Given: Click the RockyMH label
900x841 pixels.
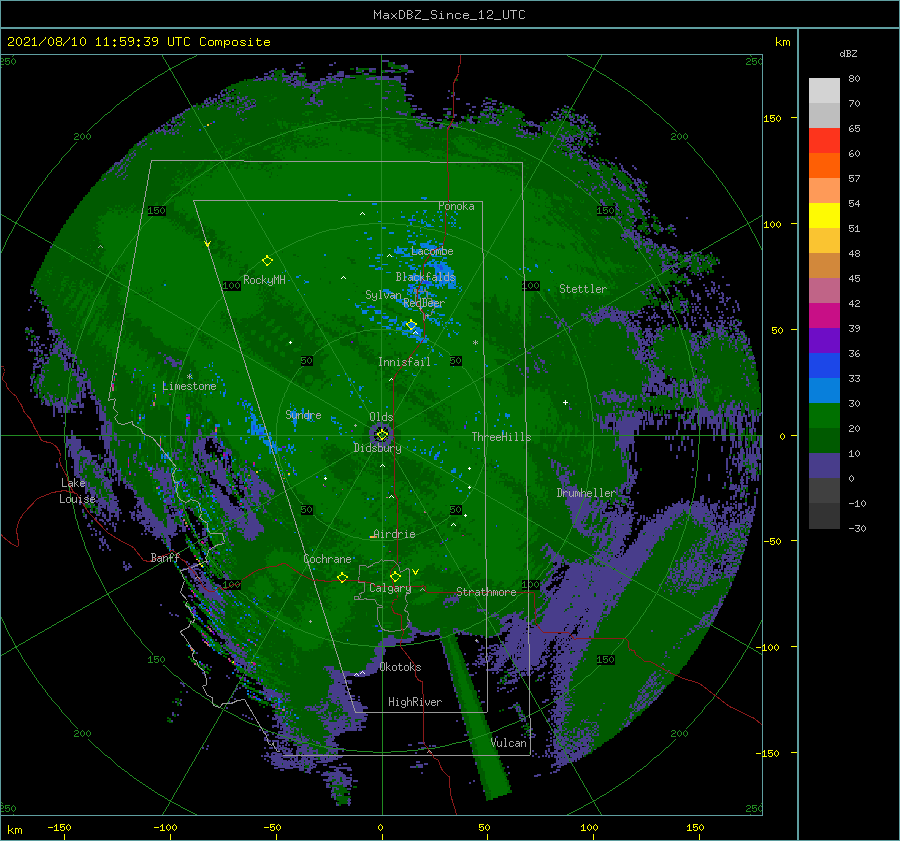Looking at the screenshot, I should pos(264,280).
